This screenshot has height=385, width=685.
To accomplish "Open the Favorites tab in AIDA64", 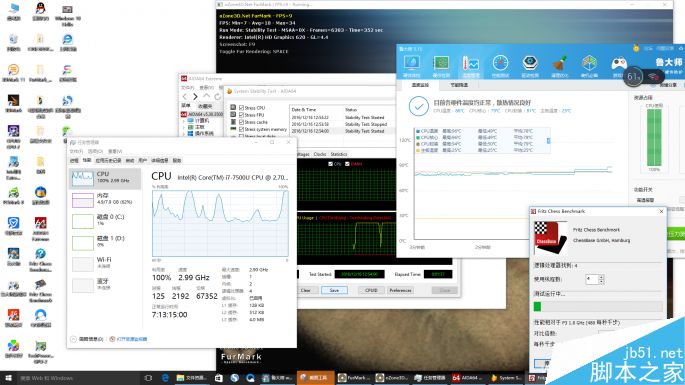I will click(x=205, y=106).
